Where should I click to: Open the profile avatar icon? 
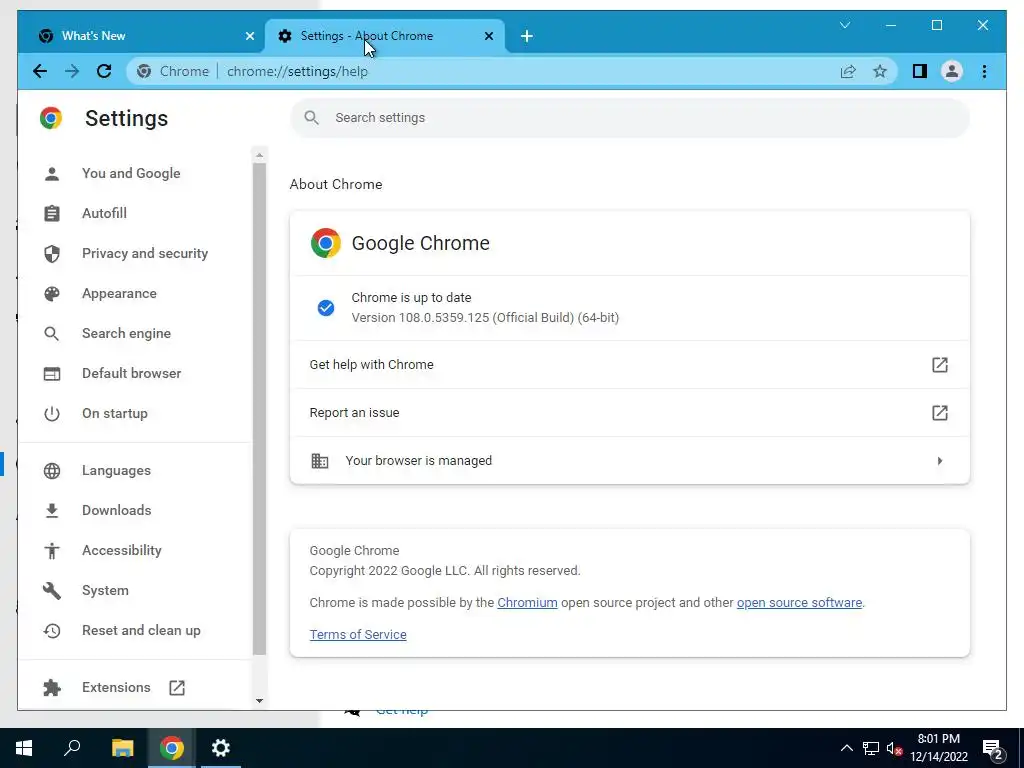(x=952, y=71)
